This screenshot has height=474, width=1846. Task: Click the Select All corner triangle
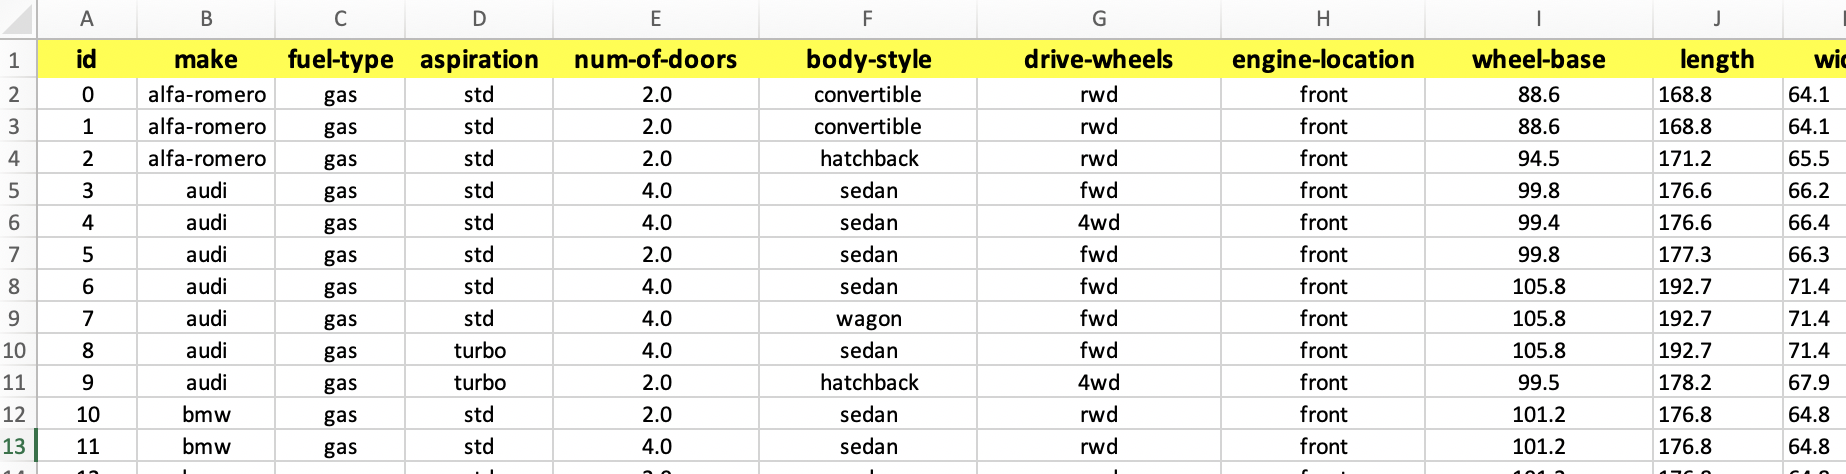[18, 19]
